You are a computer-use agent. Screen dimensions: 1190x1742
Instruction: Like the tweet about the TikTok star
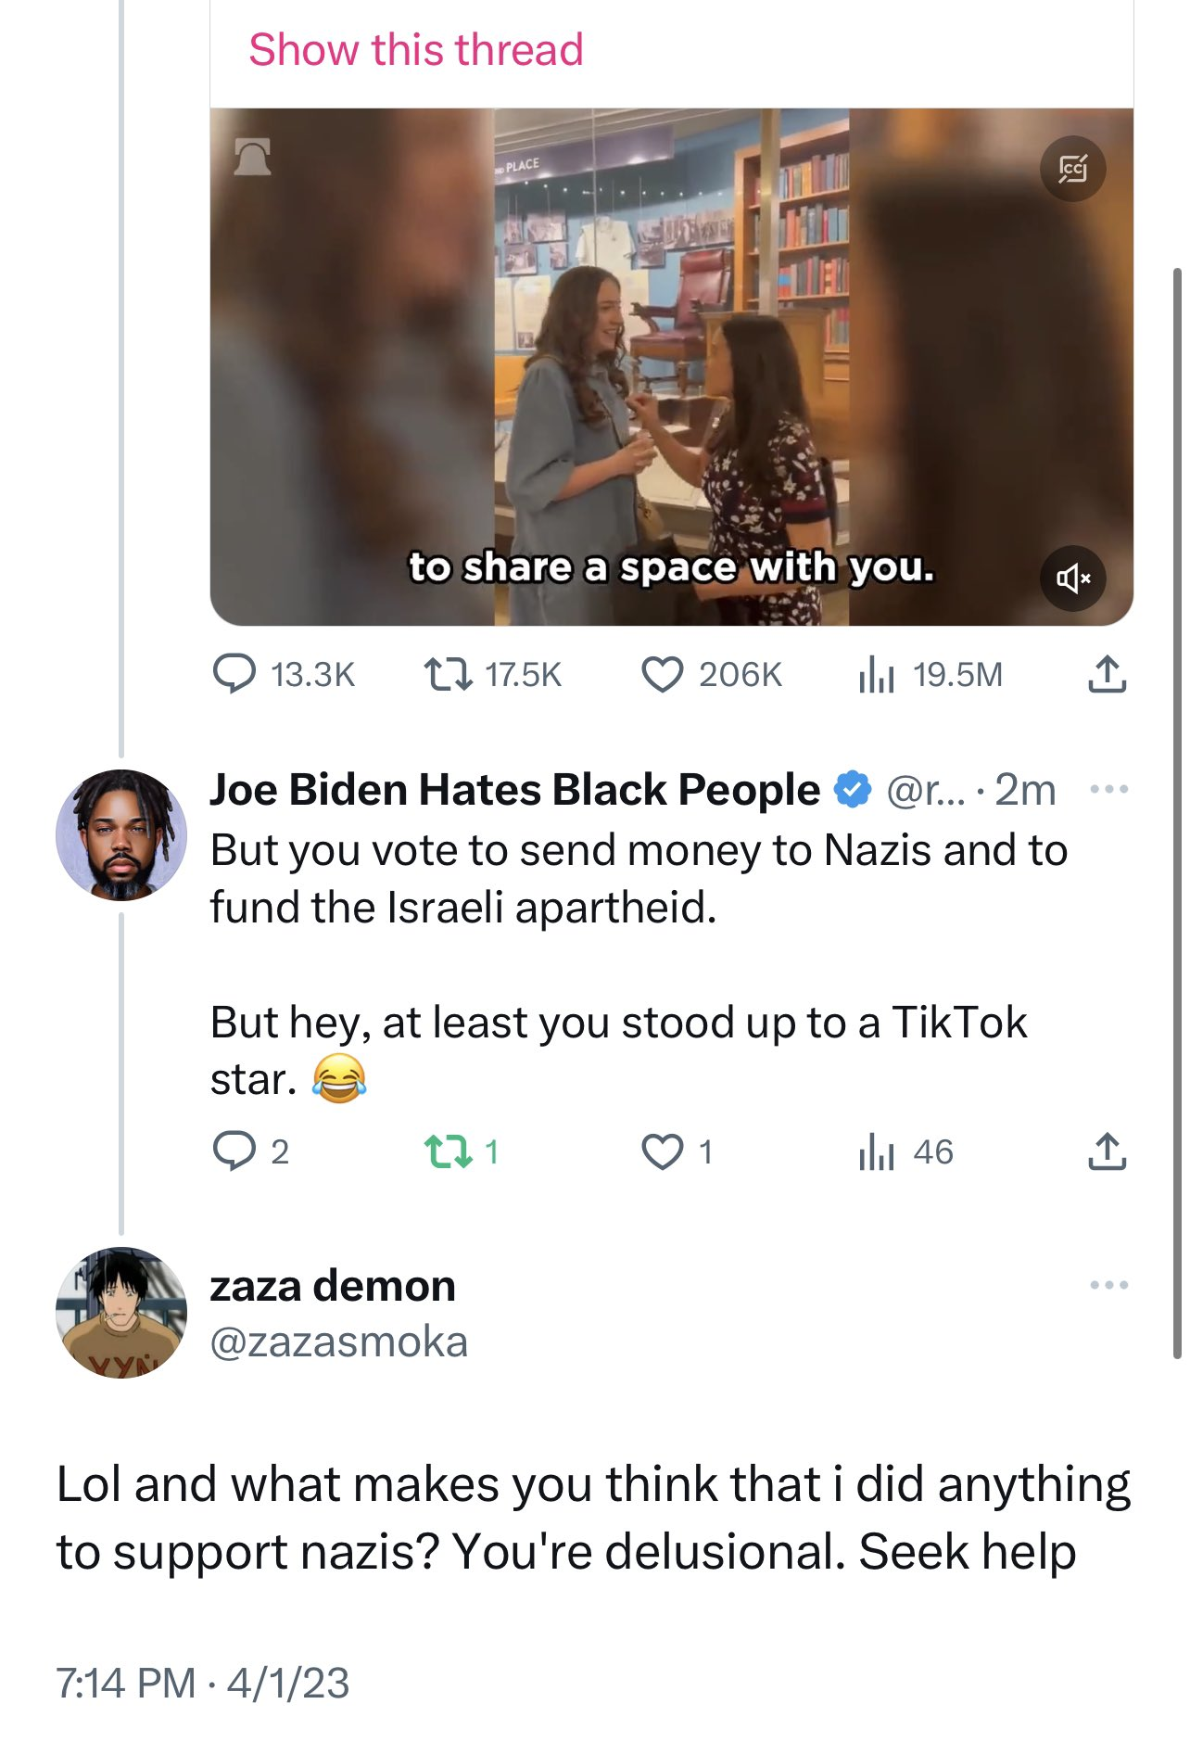click(x=661, y=1152)
